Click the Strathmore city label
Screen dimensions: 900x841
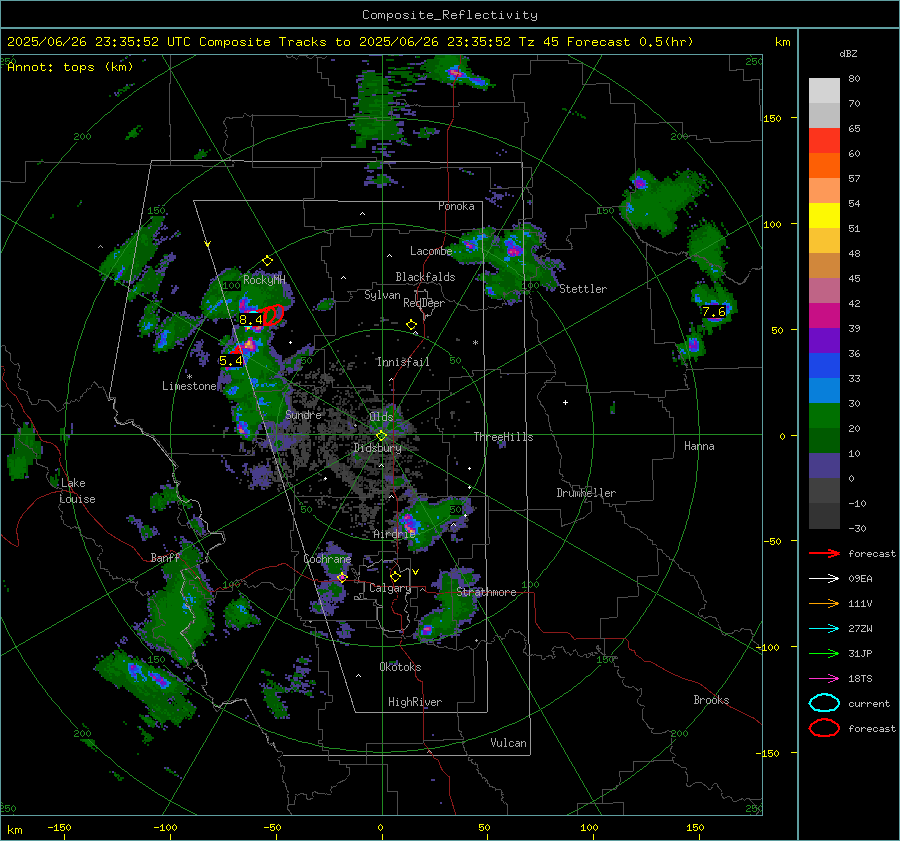[486, 592]
